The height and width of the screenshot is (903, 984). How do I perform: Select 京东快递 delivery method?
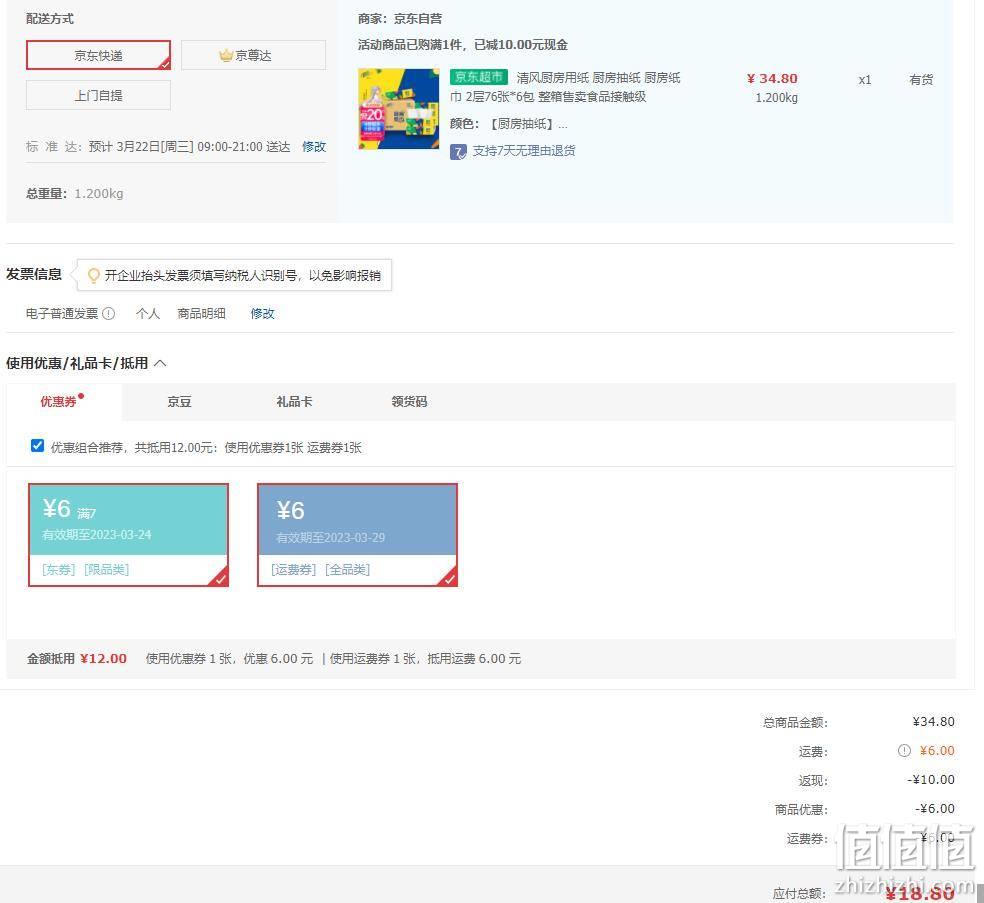pyautogui.click(x=99, y=55)
